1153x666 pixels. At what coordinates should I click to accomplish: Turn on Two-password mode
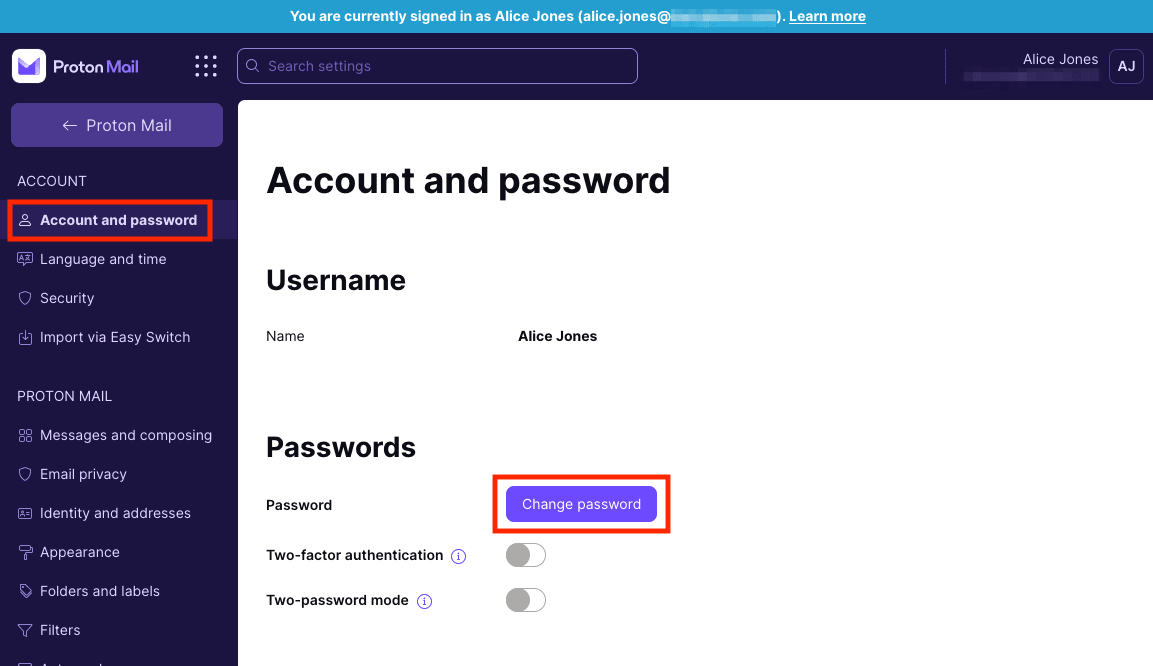tap(525, 600)
